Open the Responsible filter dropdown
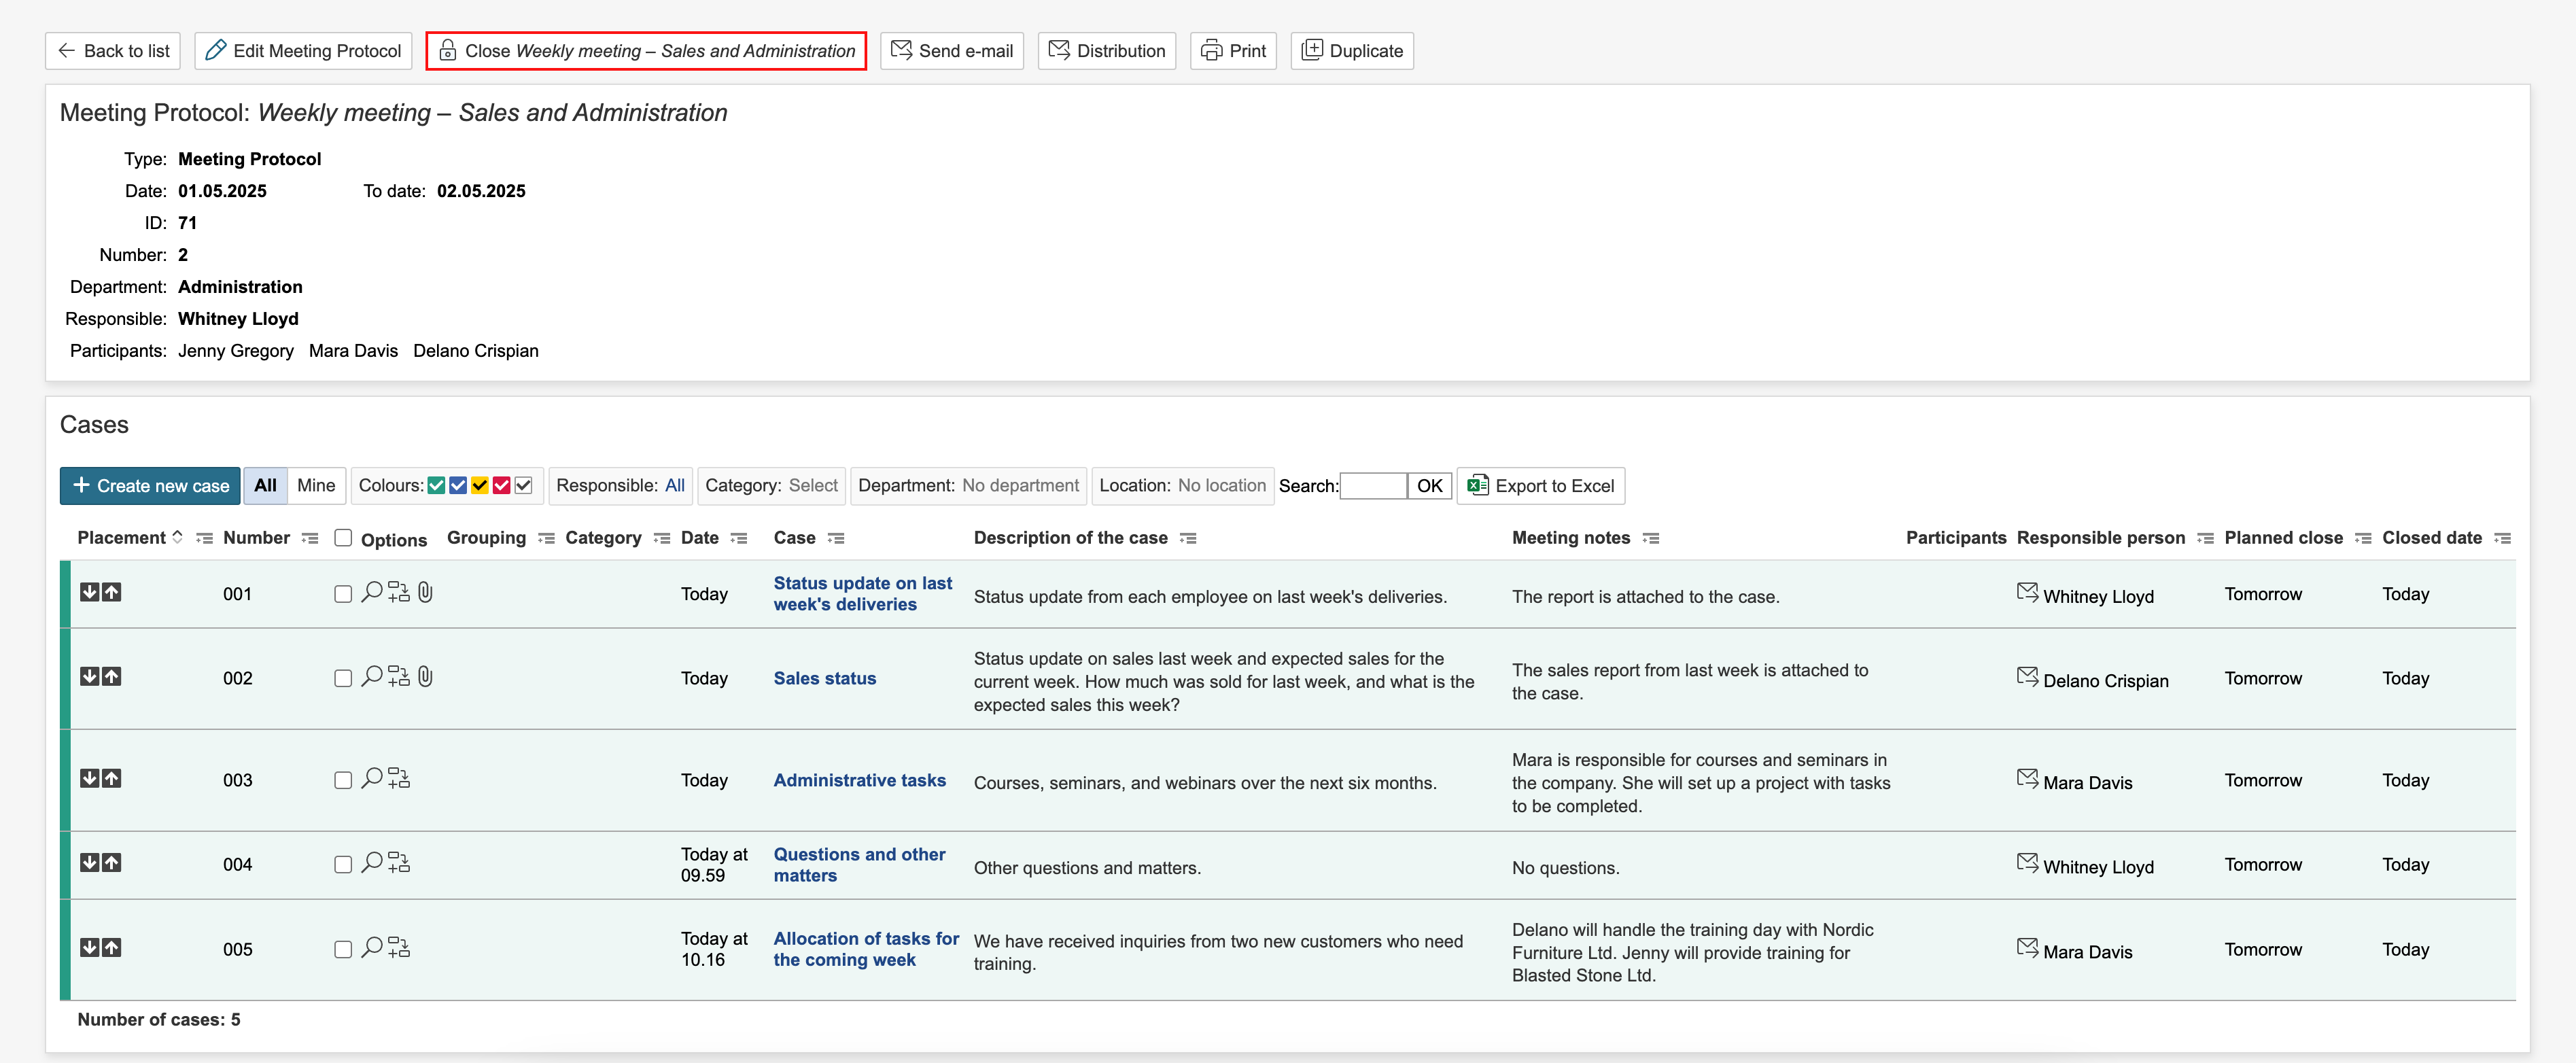2576x1063 pixels. point(674,485)
